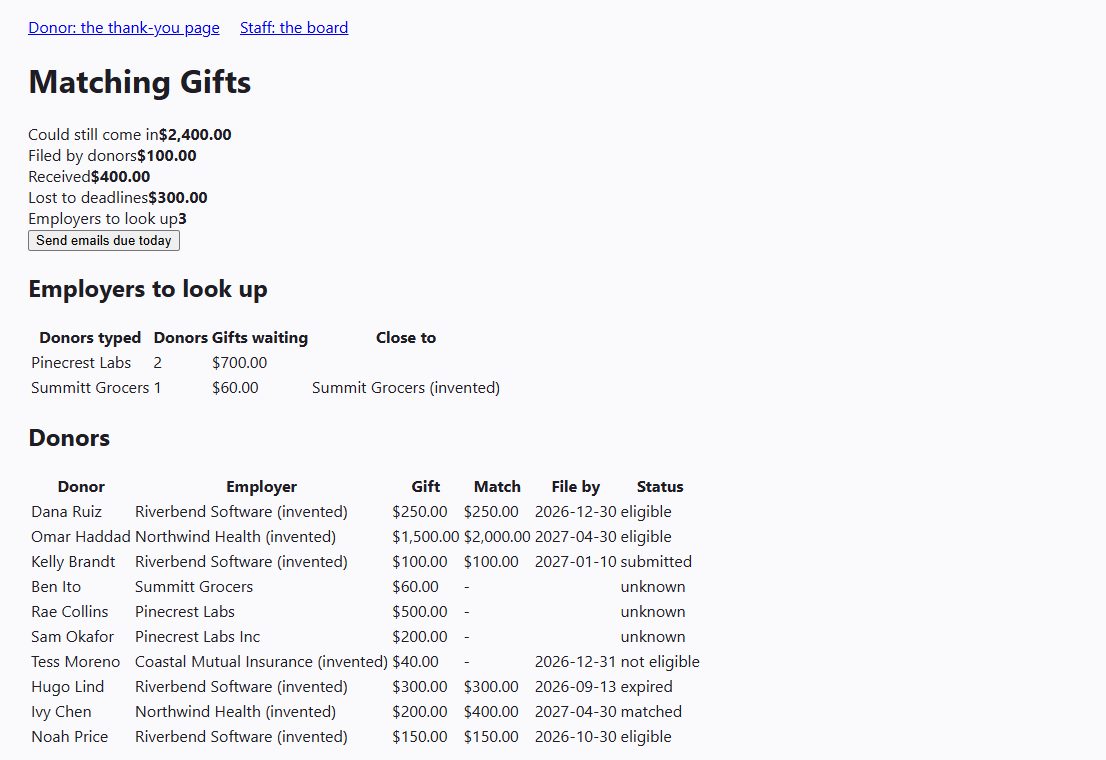The image size is (1106, 760).
Task: Click the Donor column header
Action: click(81, 487)
